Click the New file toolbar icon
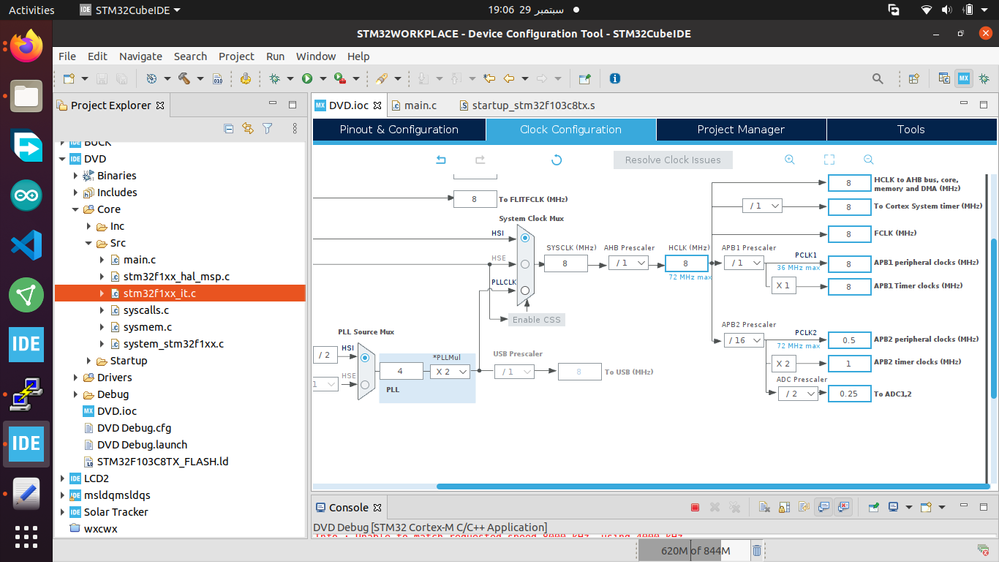999x562 pixels. 69,78
